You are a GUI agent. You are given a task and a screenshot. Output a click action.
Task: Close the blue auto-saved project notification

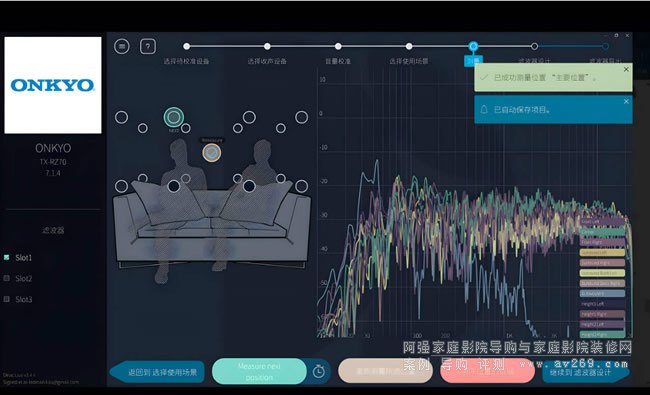point(626,102)
